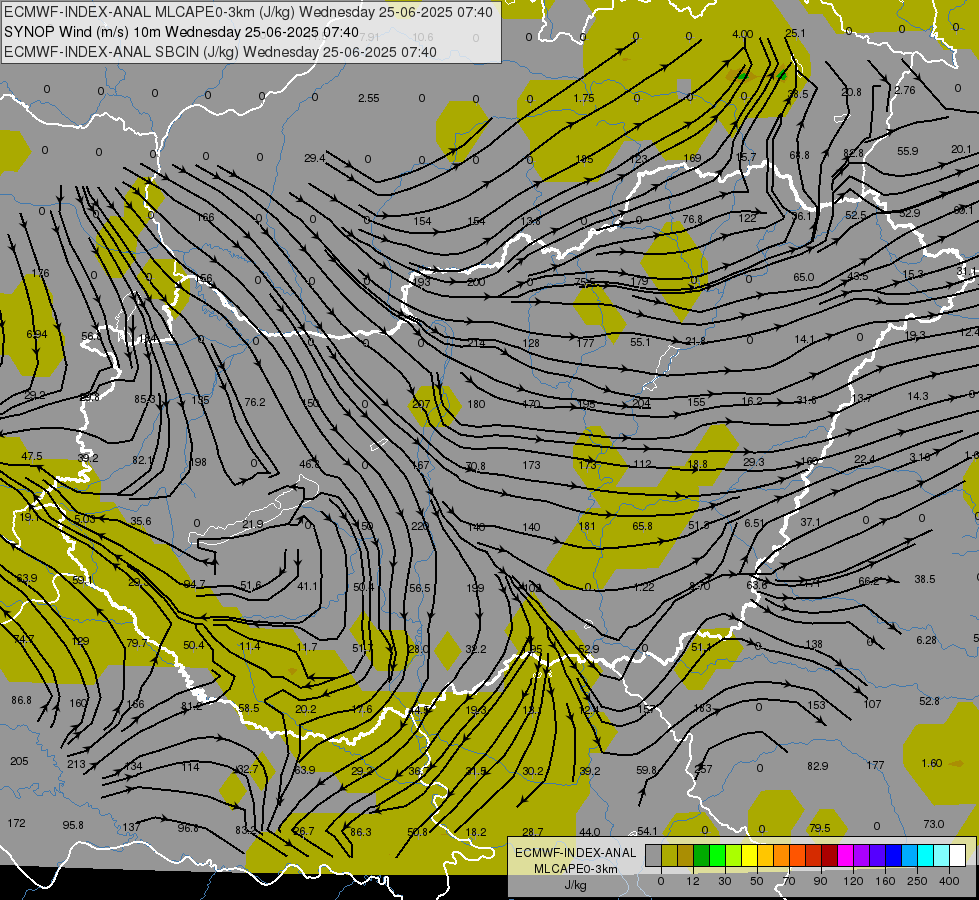979x900 pixels.
Task: Click the map value 6.51
Action: 754,523
